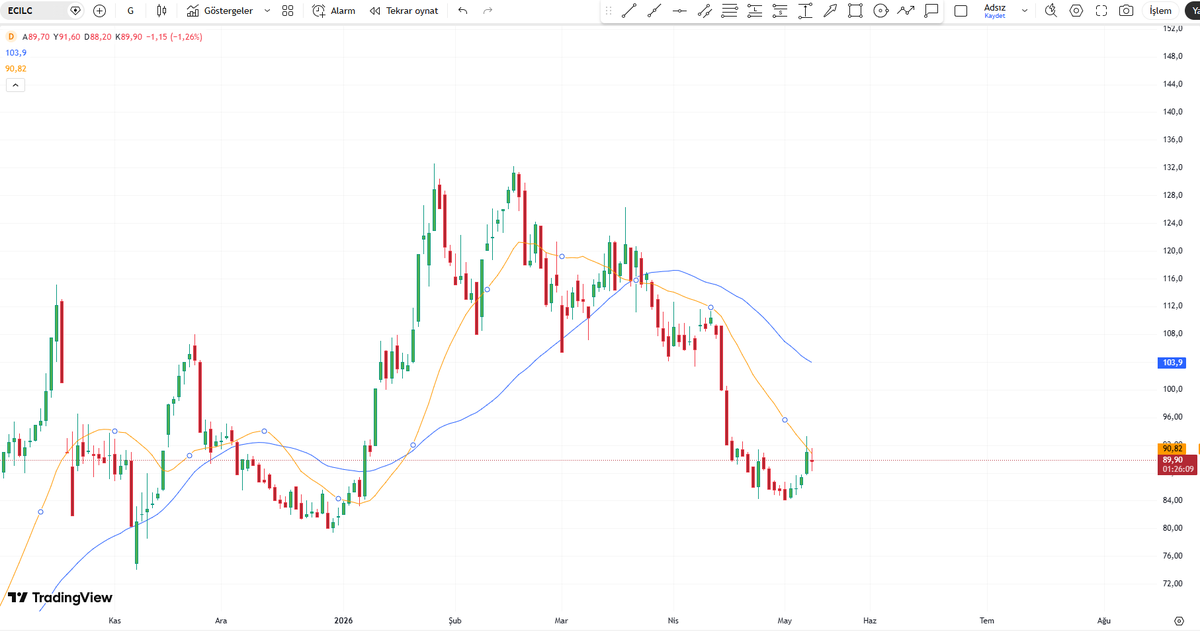Collapse the indicator legend with chevron

point(15,86)
